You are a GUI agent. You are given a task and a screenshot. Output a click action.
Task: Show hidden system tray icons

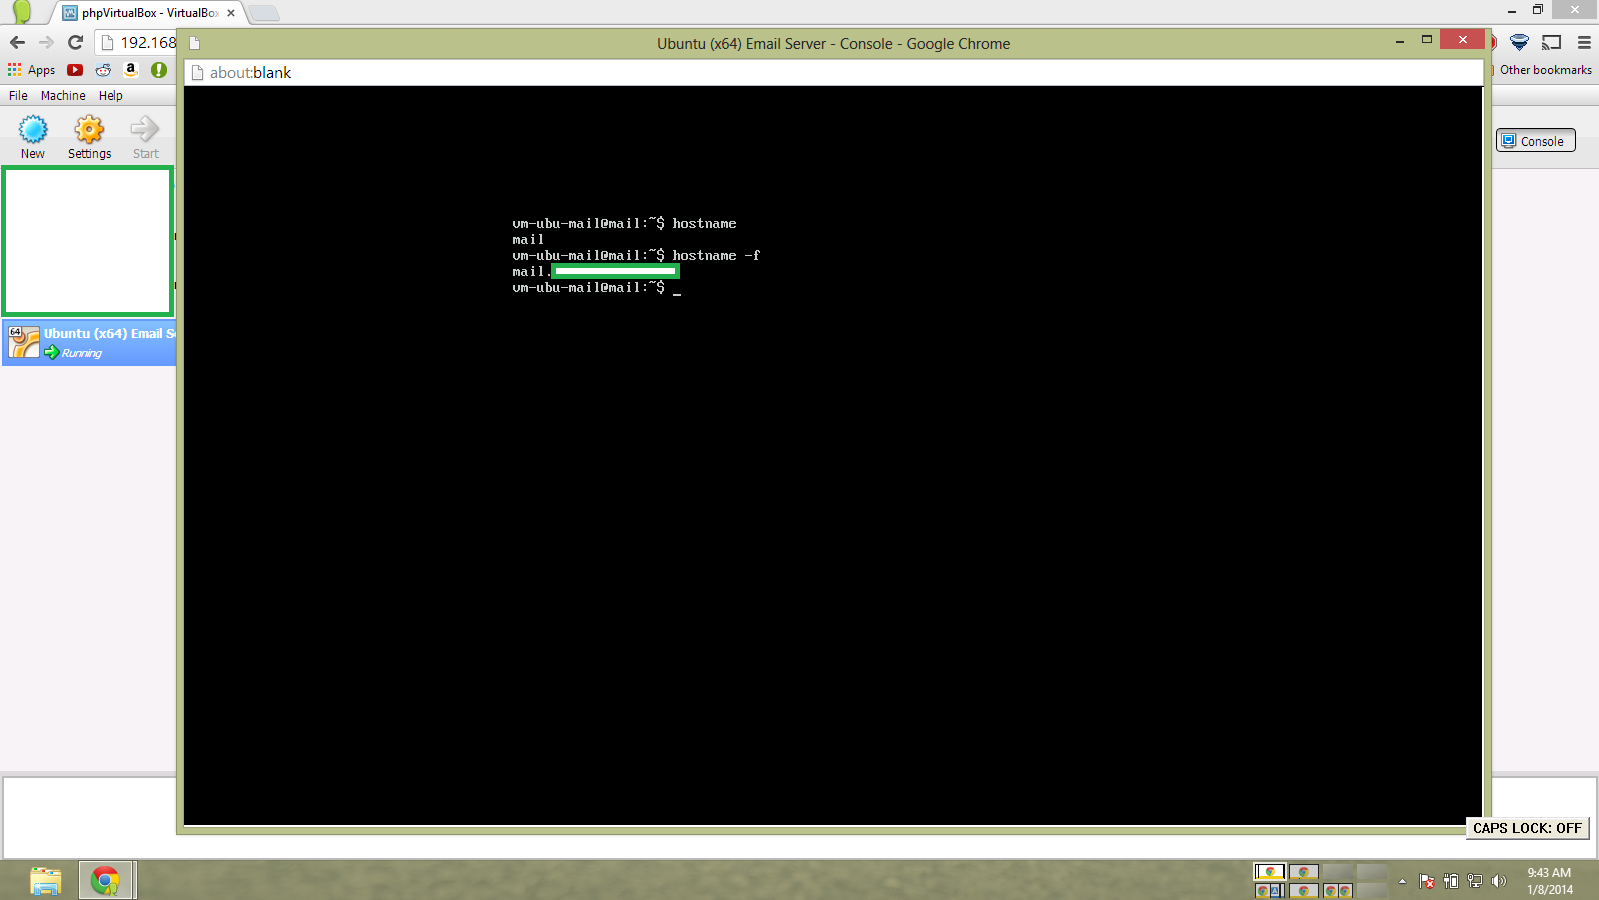pos(1402,881)
